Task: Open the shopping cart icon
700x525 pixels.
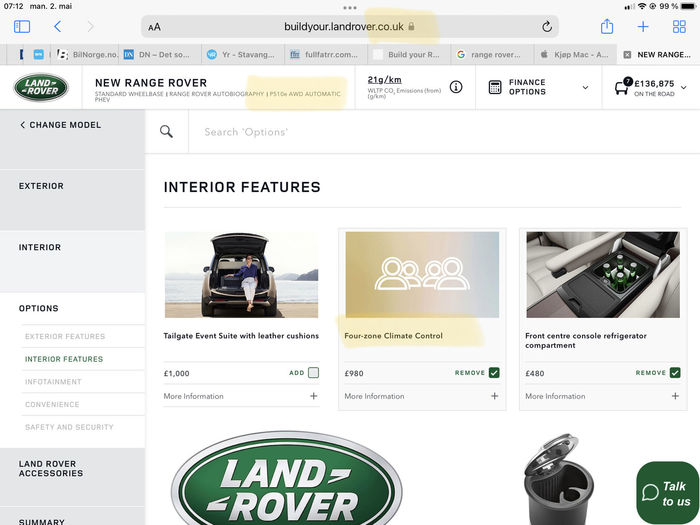Action: (x=622, y=86)
